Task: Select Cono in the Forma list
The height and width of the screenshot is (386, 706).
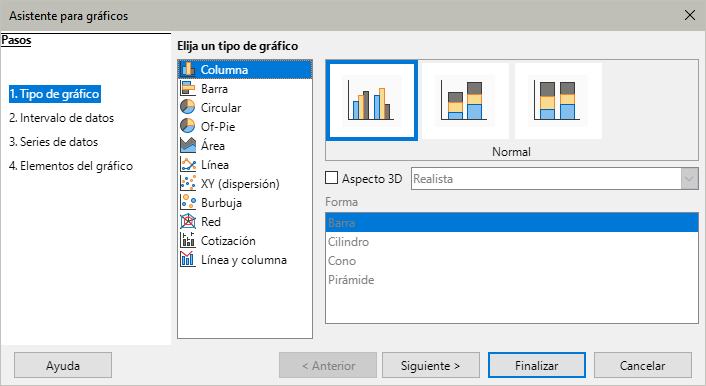Action: pos(512,261)
